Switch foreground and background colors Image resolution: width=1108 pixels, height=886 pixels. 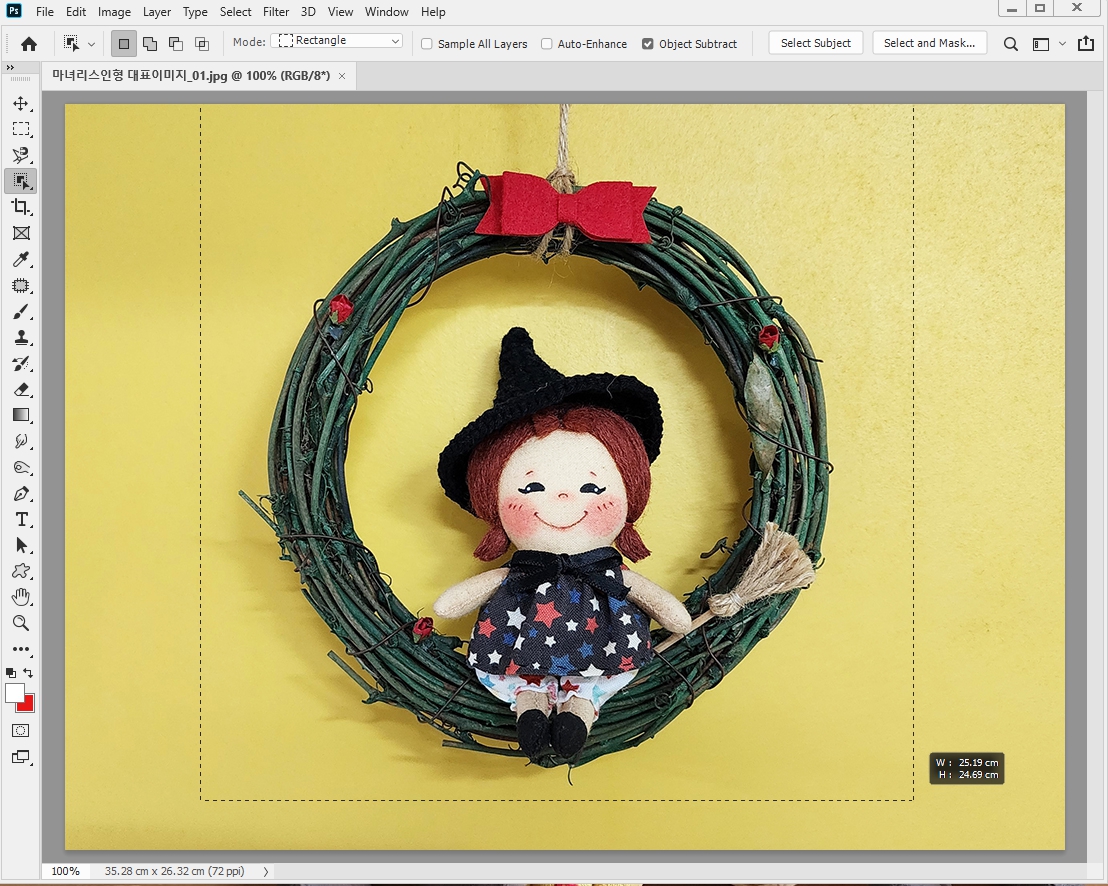pyautogui.click(x=28, y=673)
